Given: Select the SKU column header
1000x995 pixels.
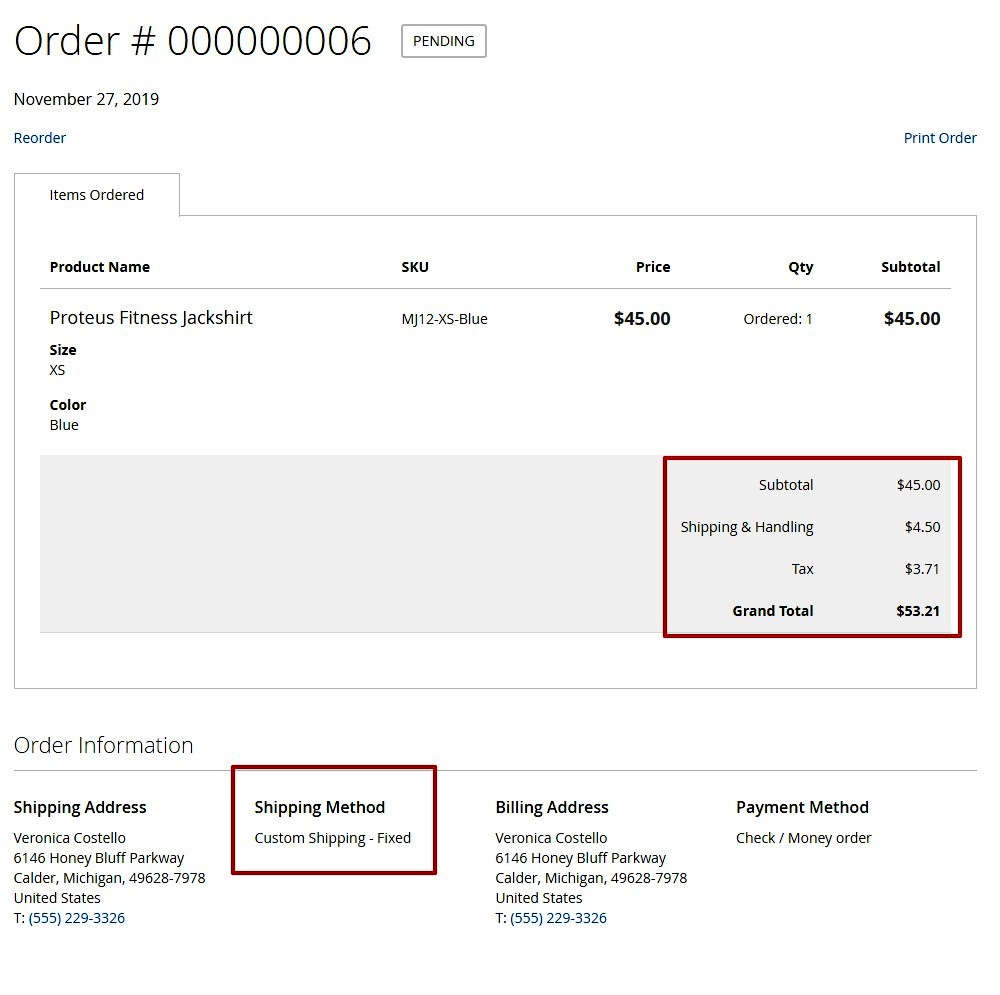Looking at the screenshot, I should point(415,267).
